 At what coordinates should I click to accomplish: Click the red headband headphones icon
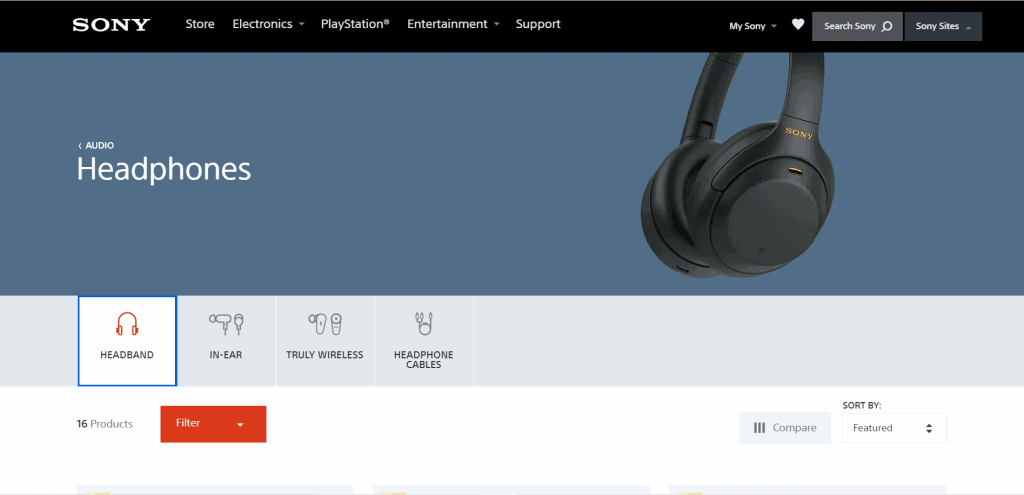pyautogui.click(x=127, y=324)
